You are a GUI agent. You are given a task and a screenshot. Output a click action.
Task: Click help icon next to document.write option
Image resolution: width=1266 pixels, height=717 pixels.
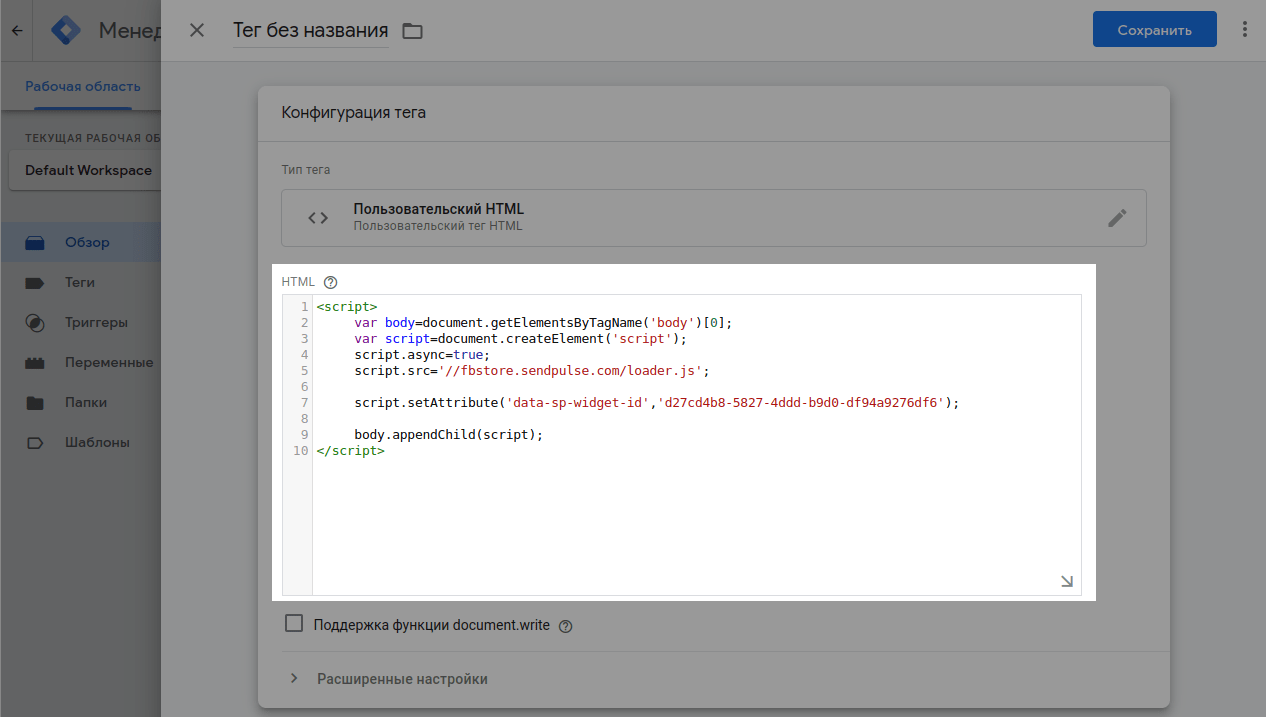pyautogui.click(x=566, y=626)
